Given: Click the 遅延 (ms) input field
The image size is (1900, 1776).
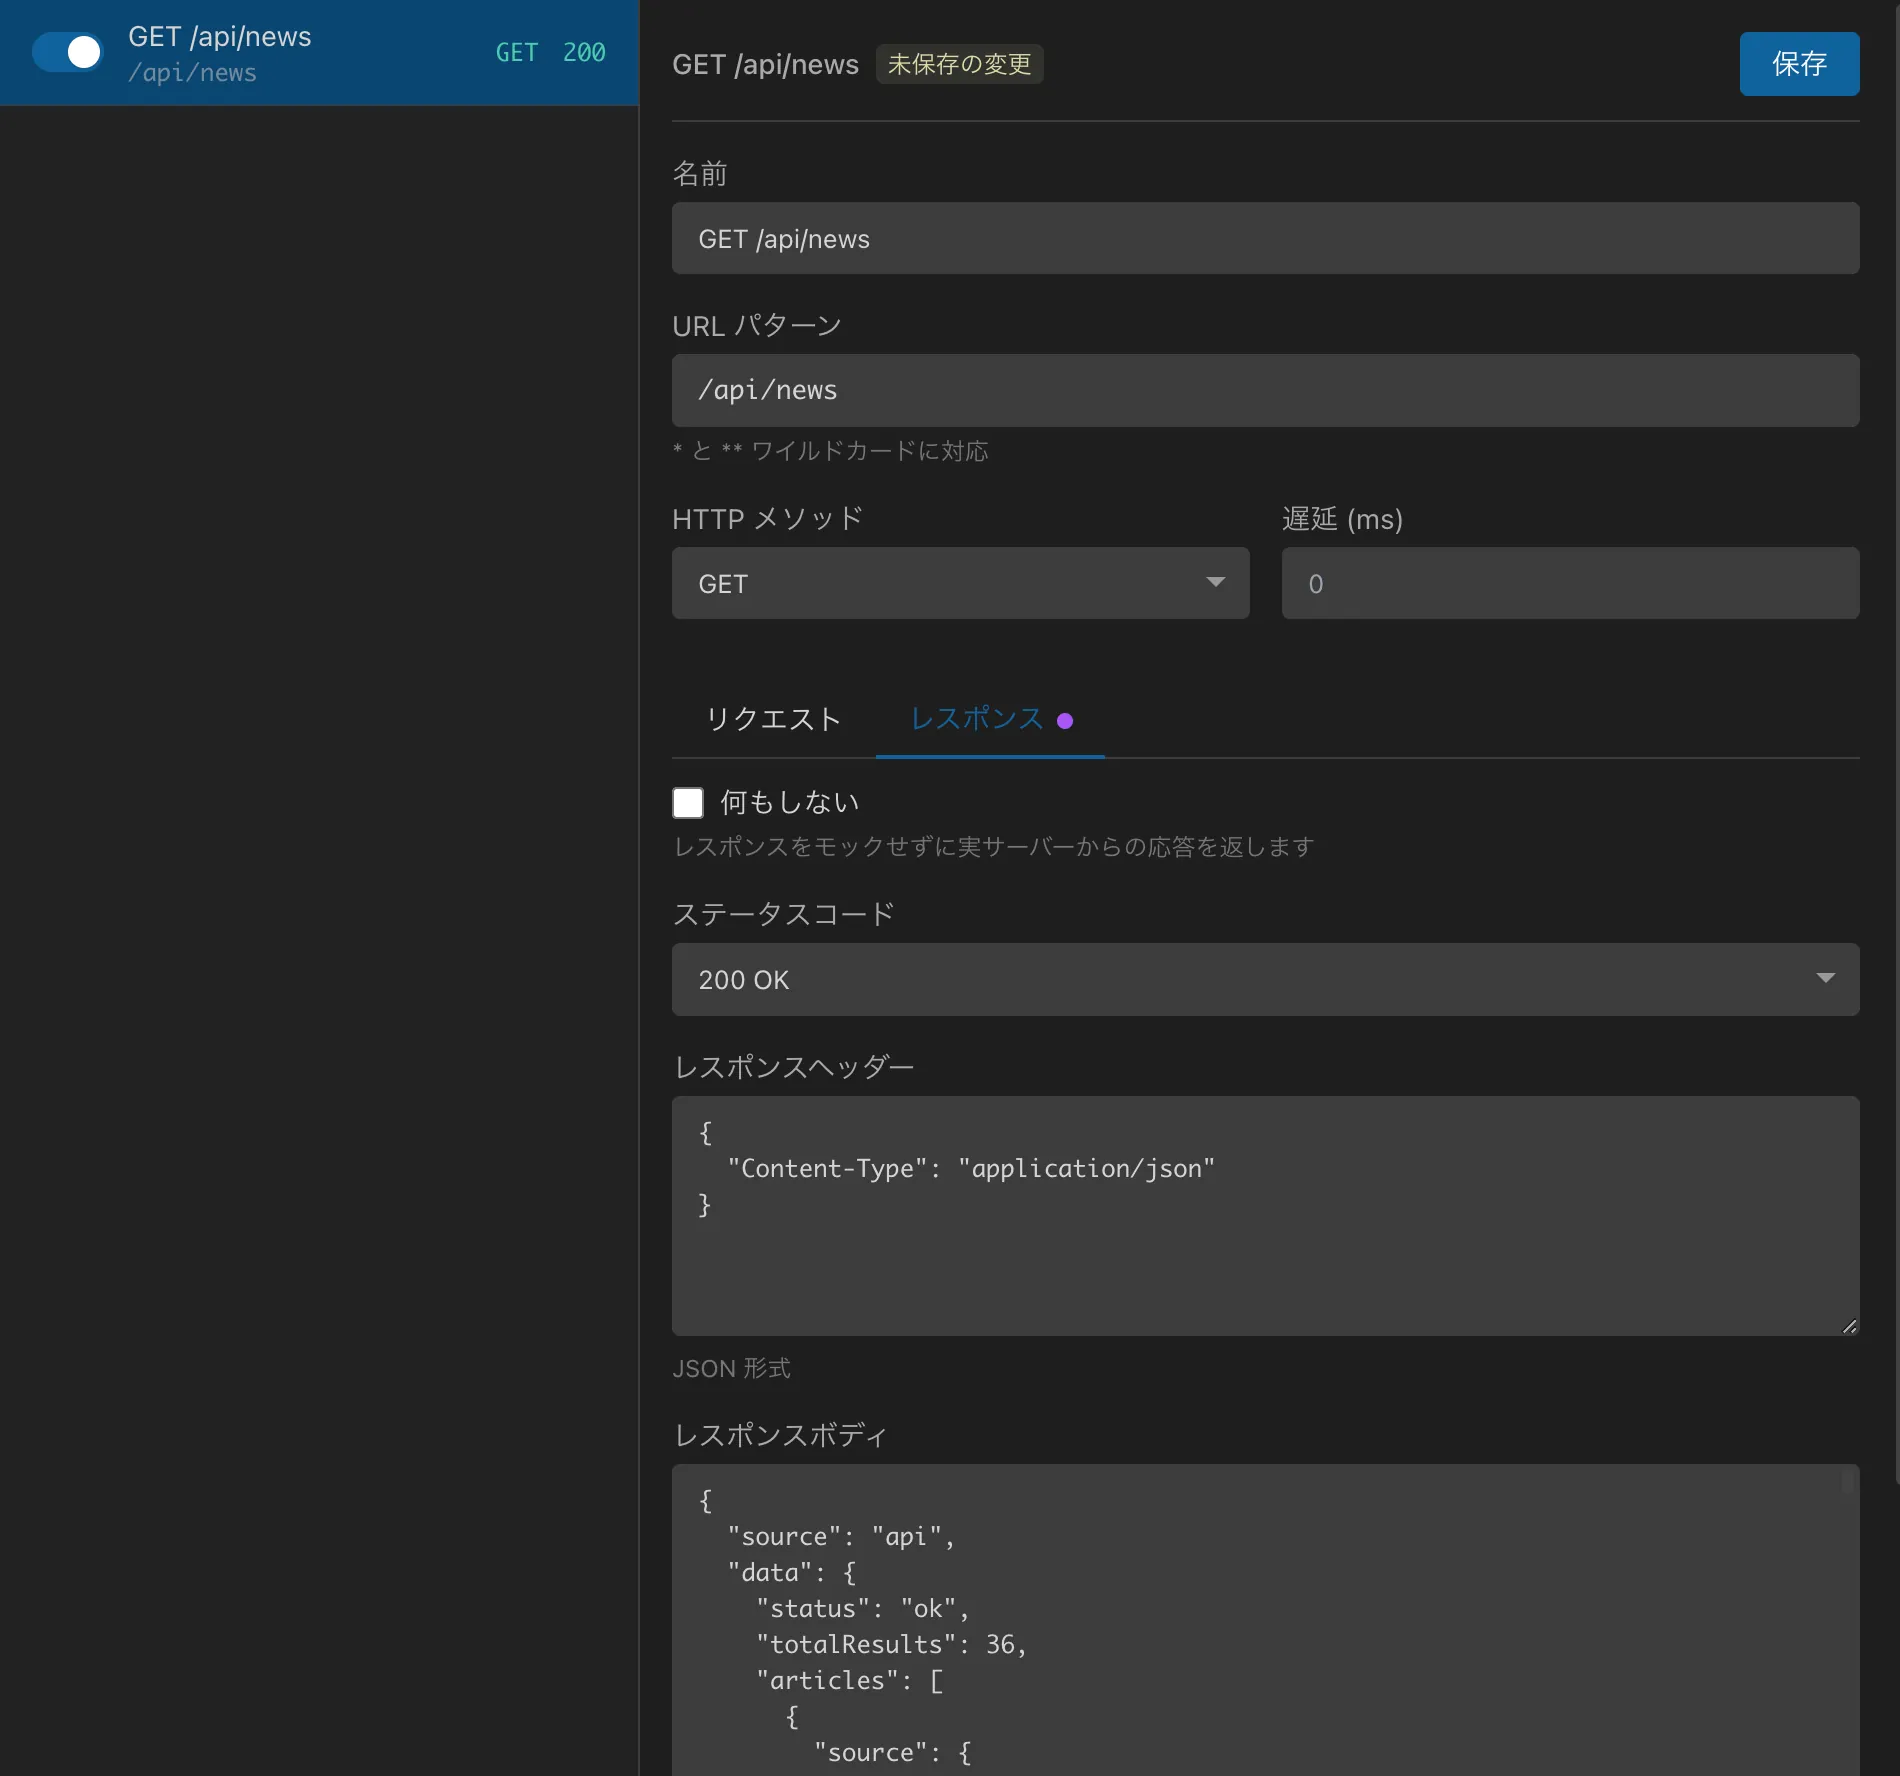Looking at the screenshot, I should (x=1570, y=583).
